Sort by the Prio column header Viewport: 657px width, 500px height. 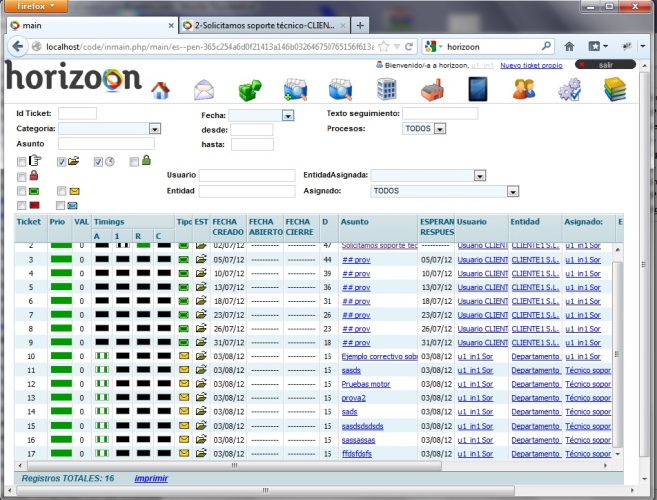57,222
